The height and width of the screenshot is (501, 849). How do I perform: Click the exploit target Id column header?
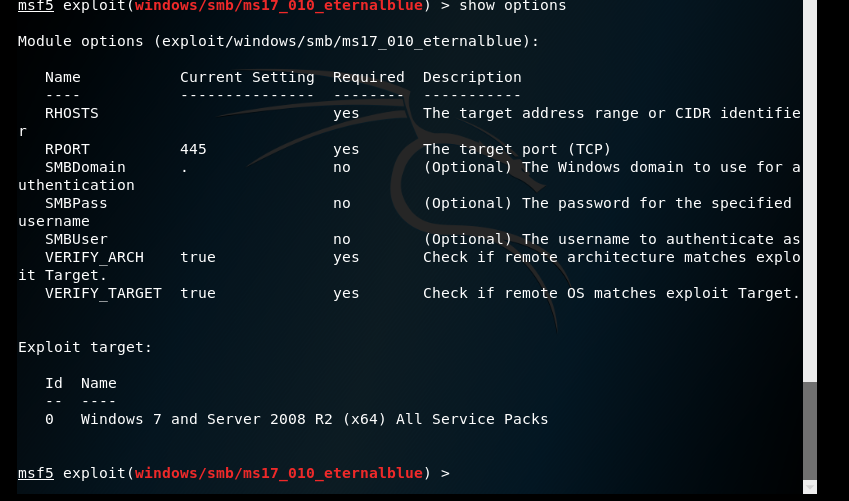coord(54,383)
